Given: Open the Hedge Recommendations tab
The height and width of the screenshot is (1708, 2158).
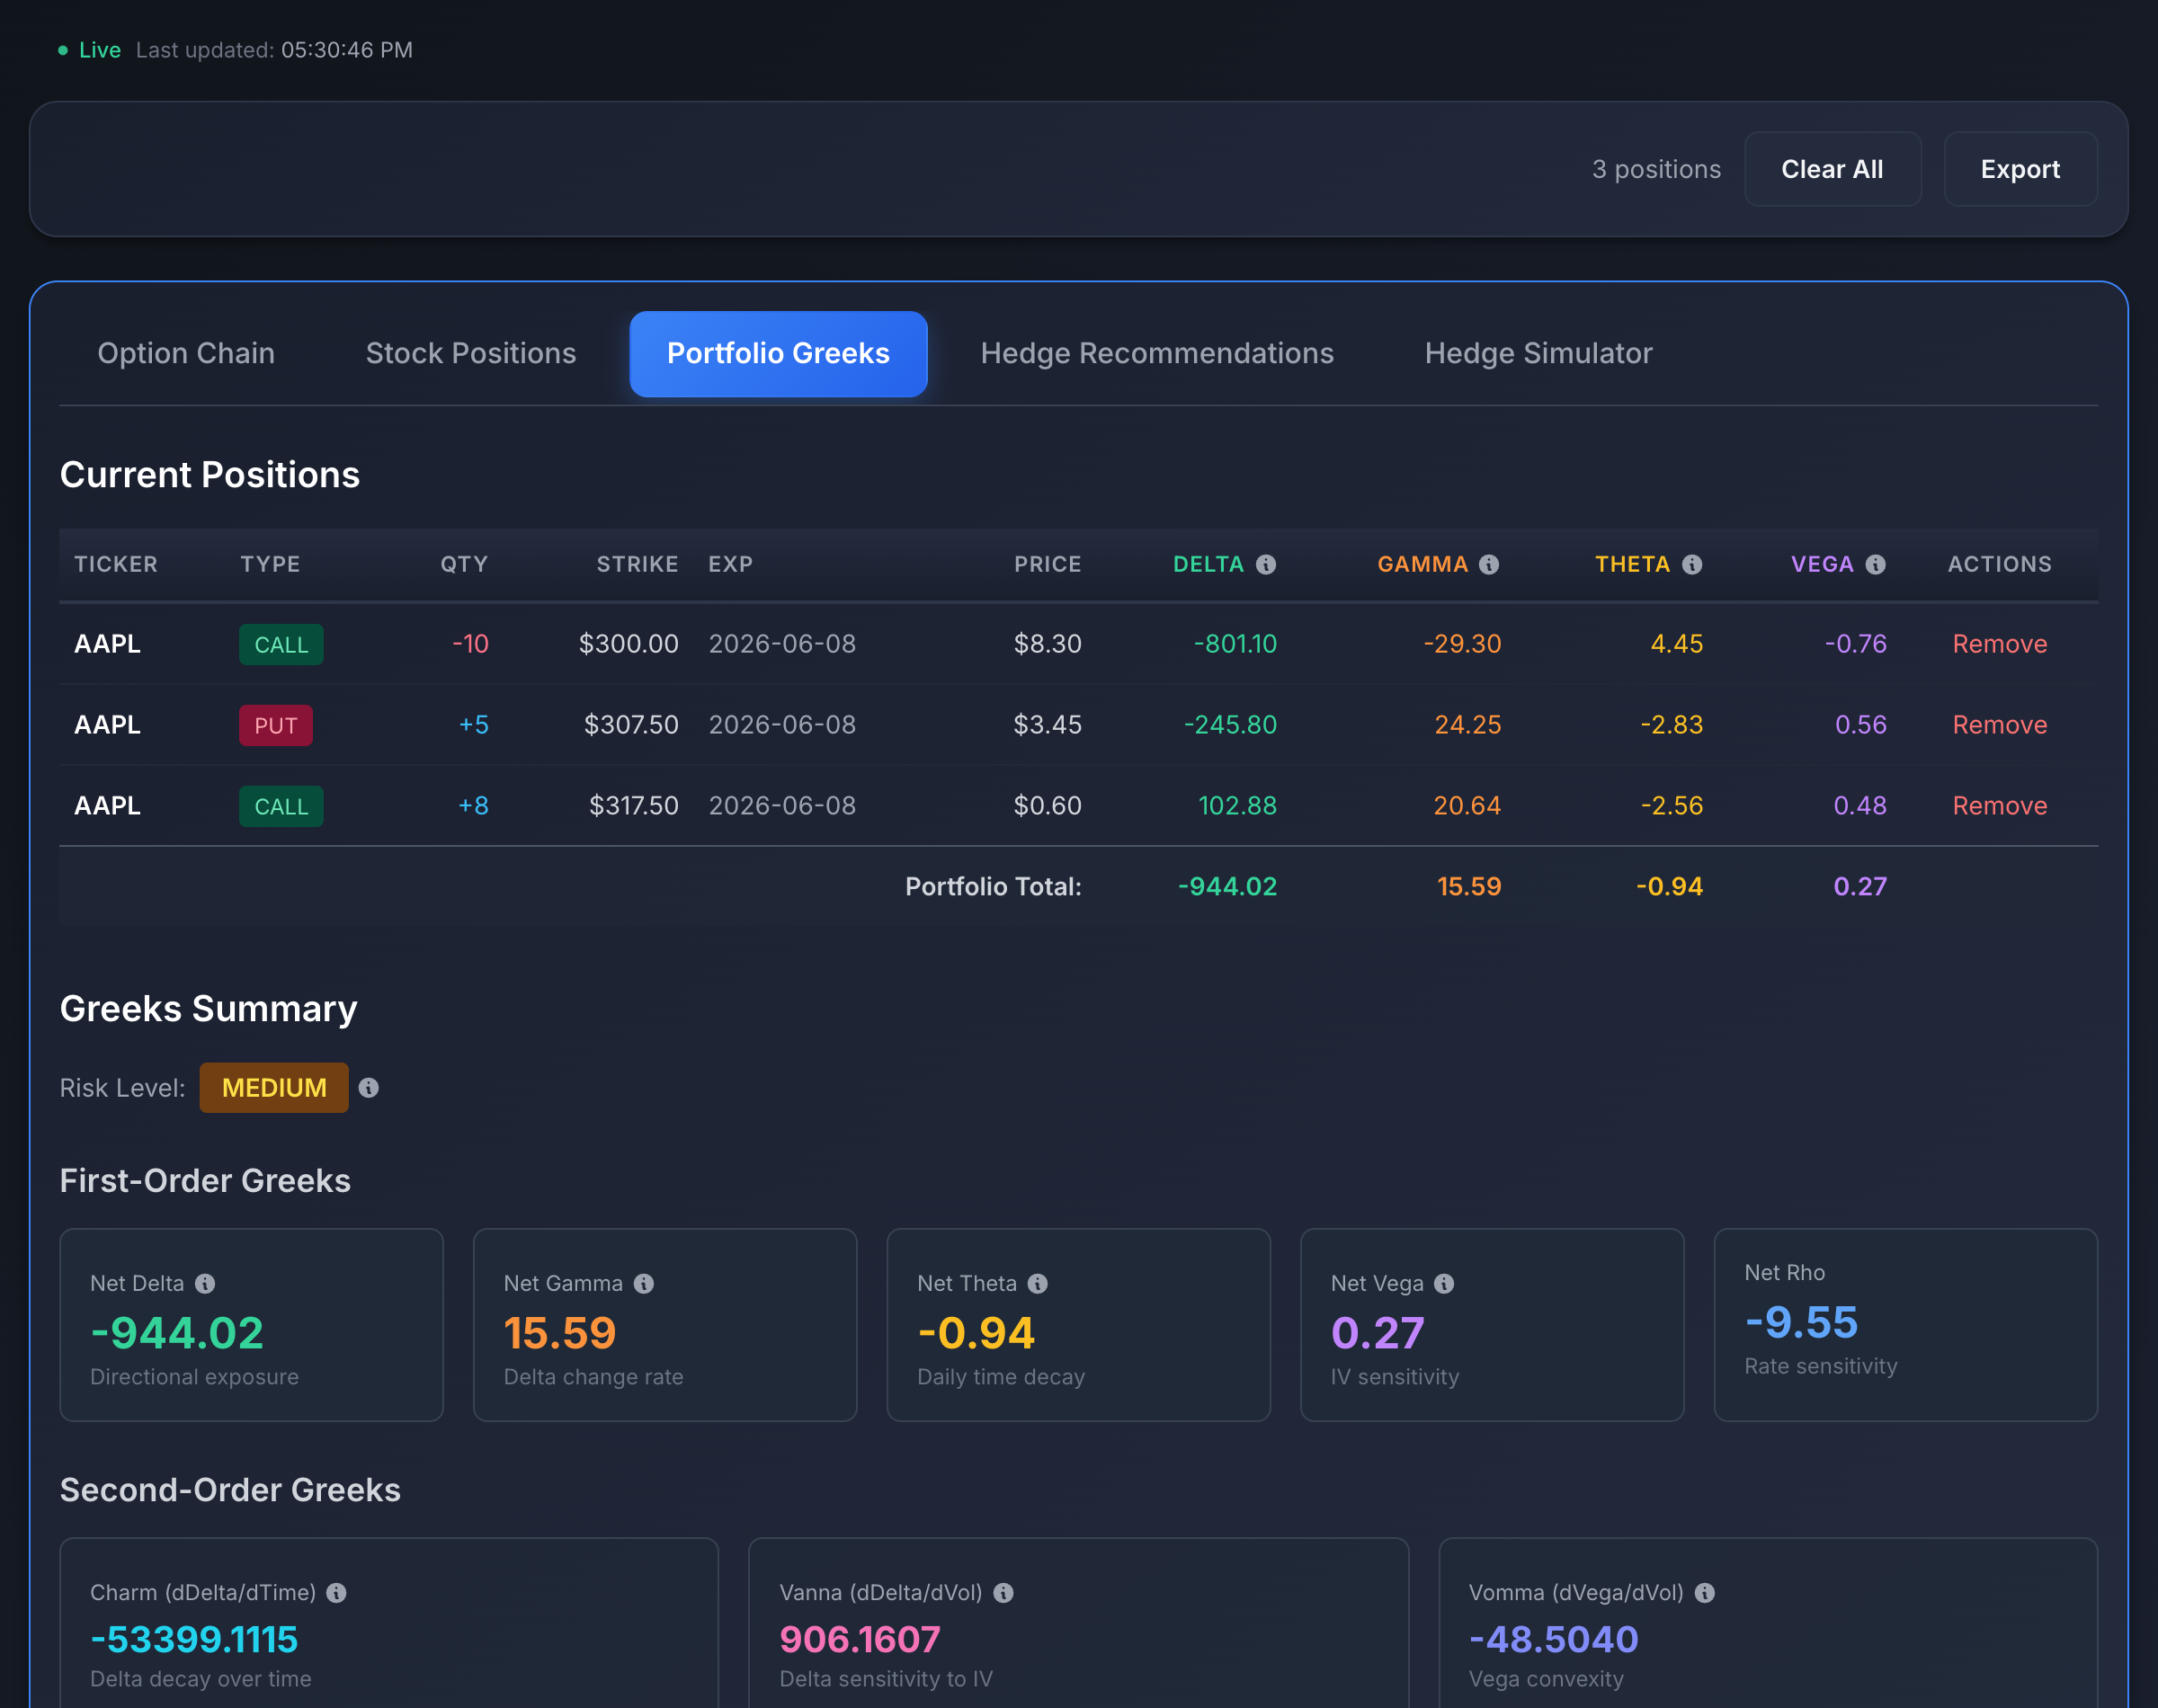Looking at the screenshot, I should coord(1157,353).
